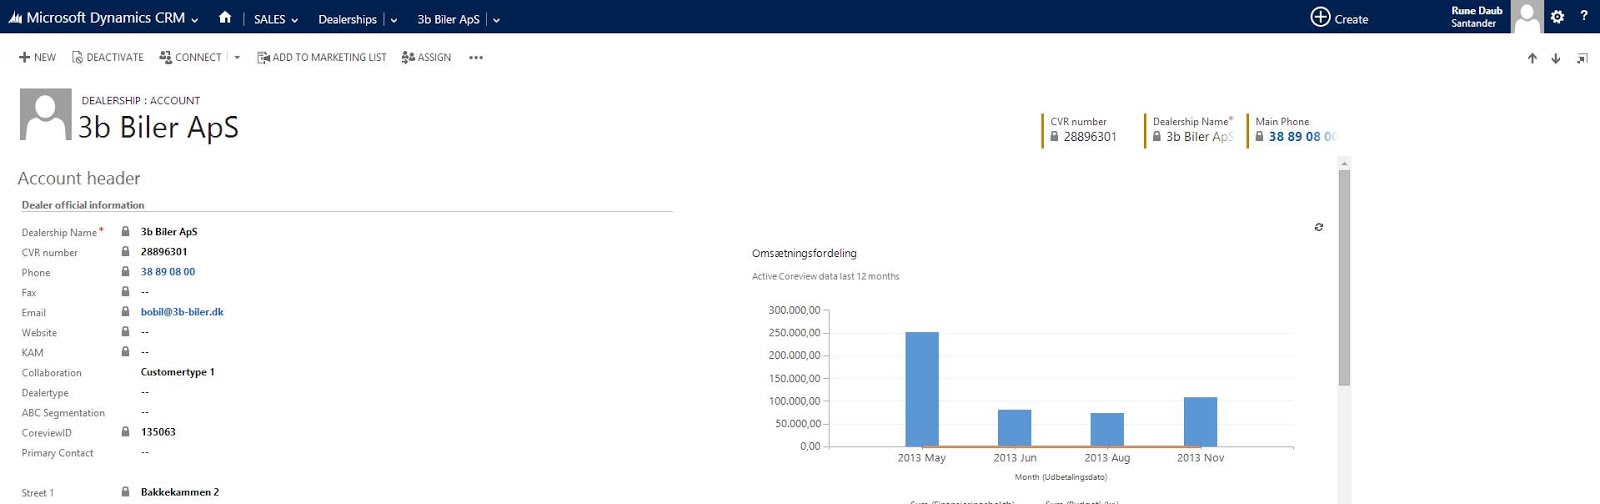Click ADD TO MARKETING LIST command

pos(322,57)
